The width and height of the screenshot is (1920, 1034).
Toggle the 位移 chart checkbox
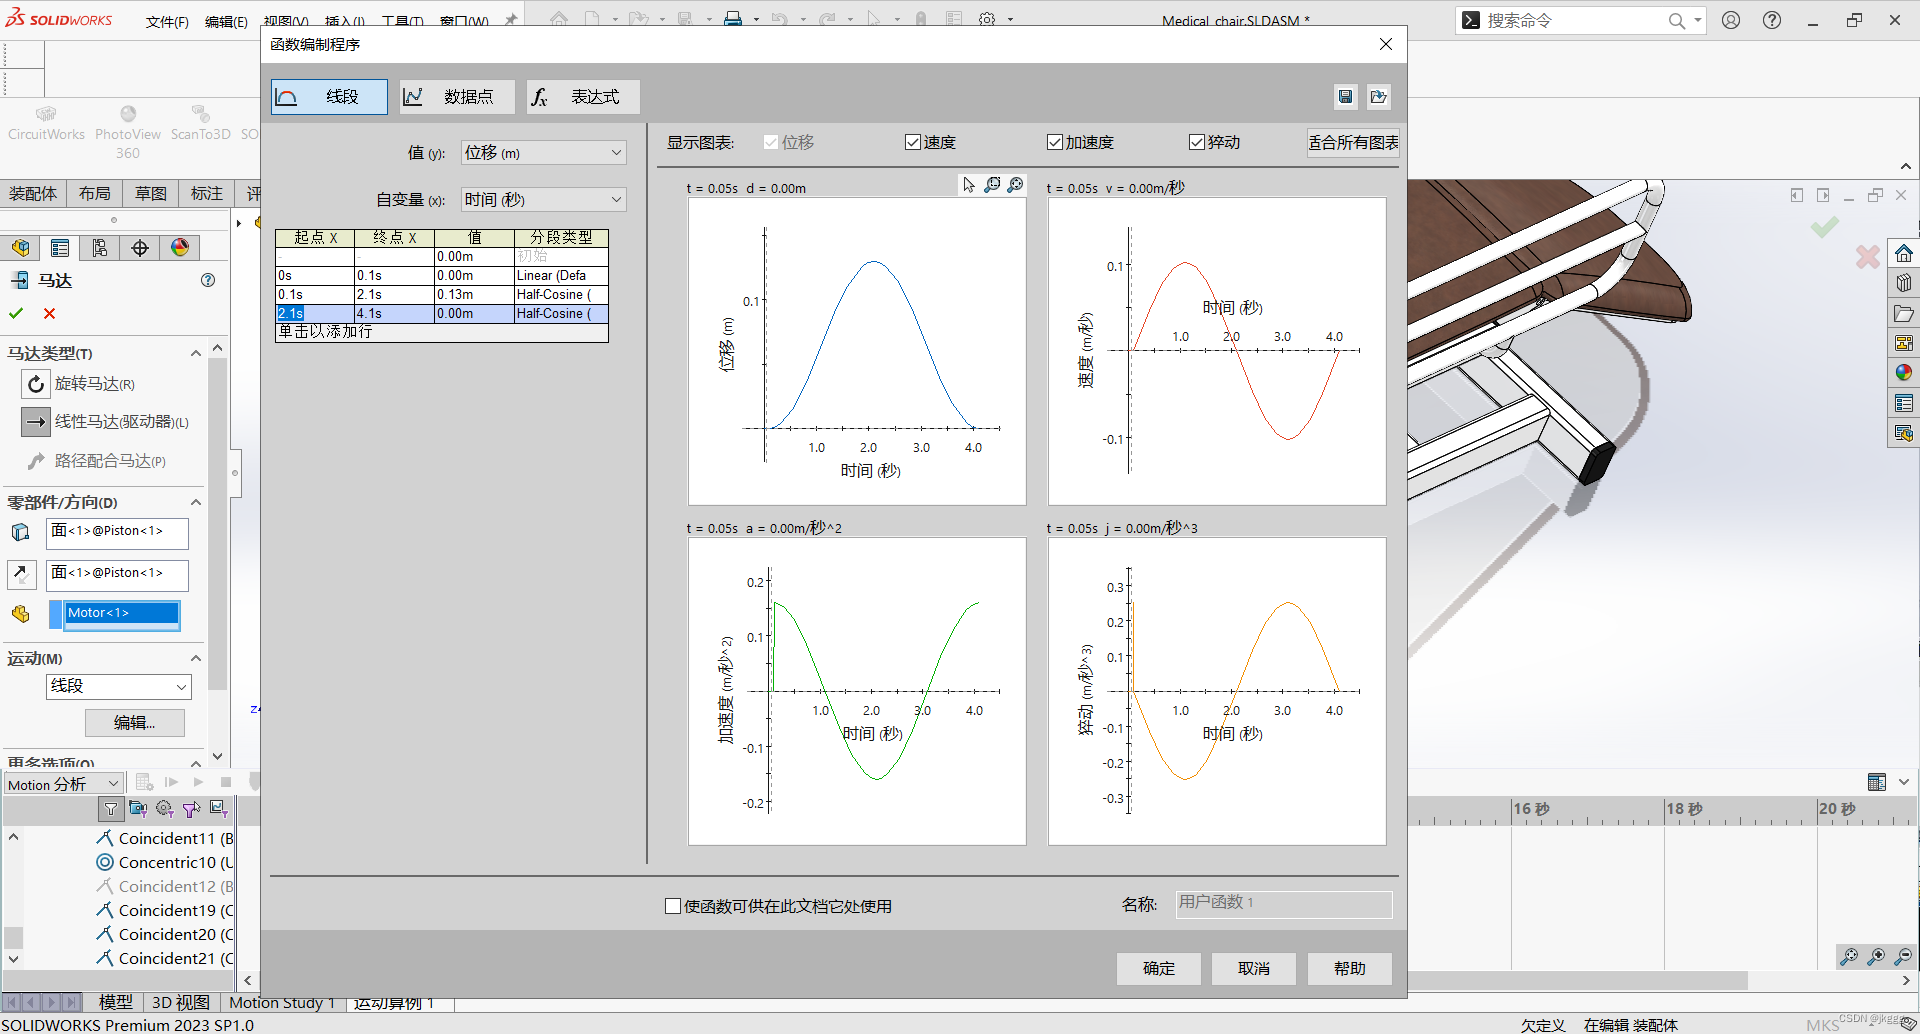[771, 142]
